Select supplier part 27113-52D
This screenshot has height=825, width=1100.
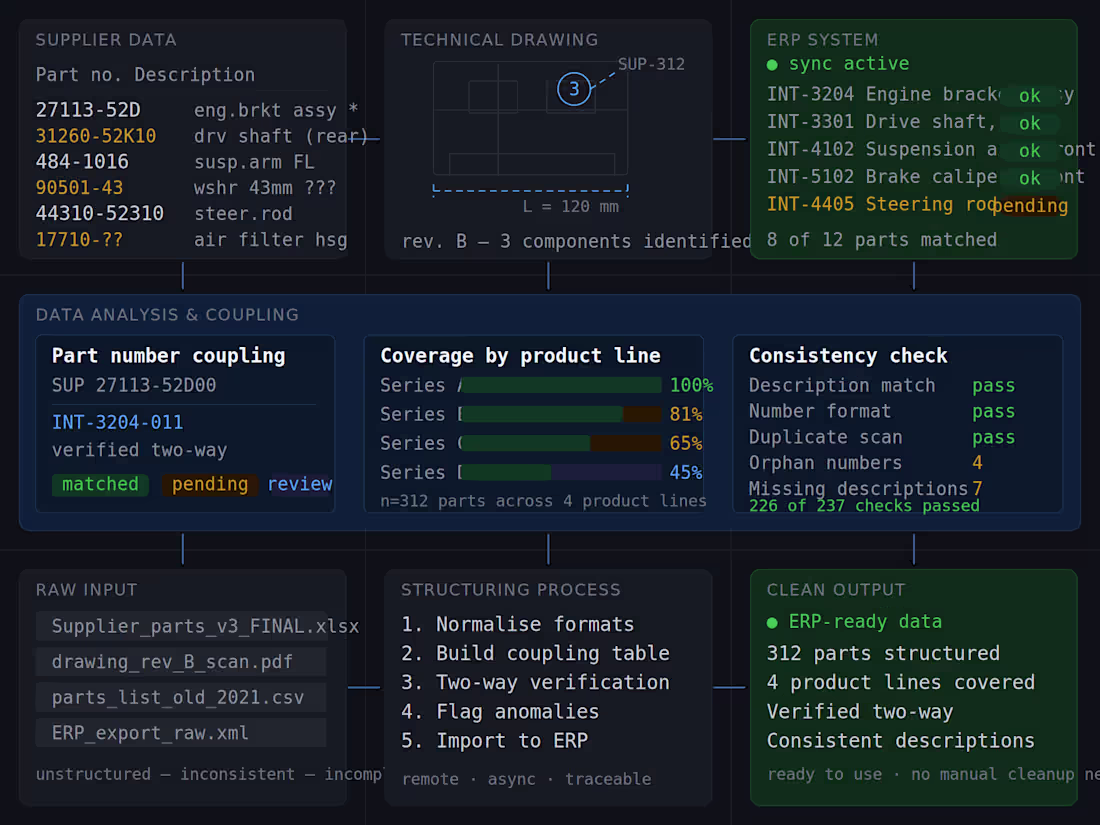(88, 110)
